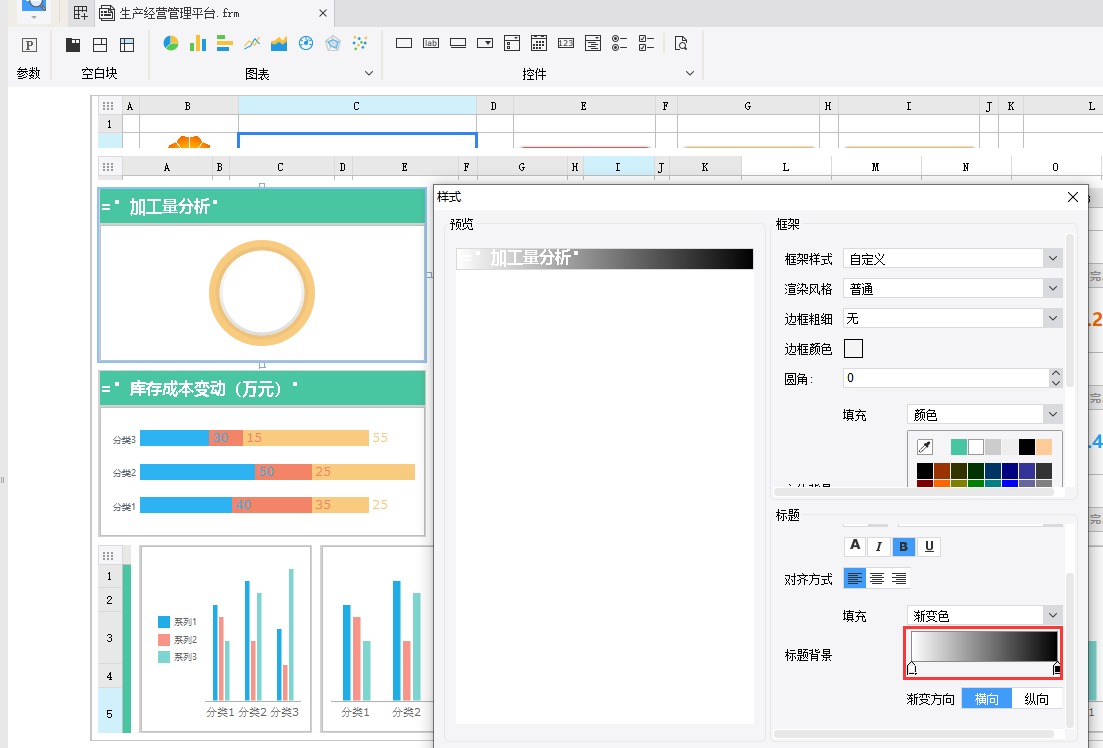Add a drop-down box widget
This screenshot has height=748, width=1103.
485,44
